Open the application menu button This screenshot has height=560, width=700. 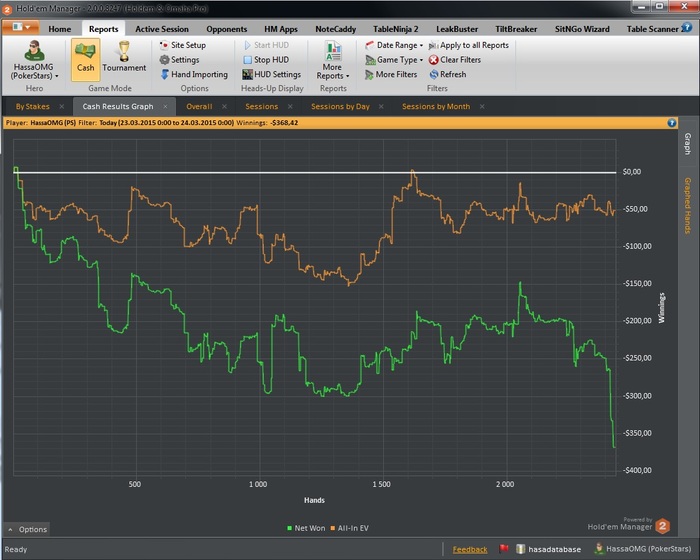20,27
